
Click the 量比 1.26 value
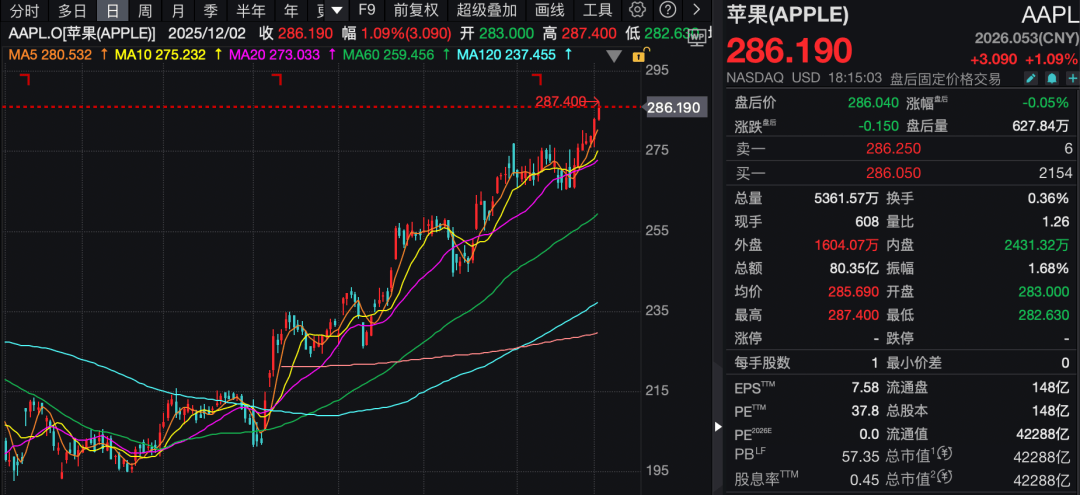(x=1057, y=222)
